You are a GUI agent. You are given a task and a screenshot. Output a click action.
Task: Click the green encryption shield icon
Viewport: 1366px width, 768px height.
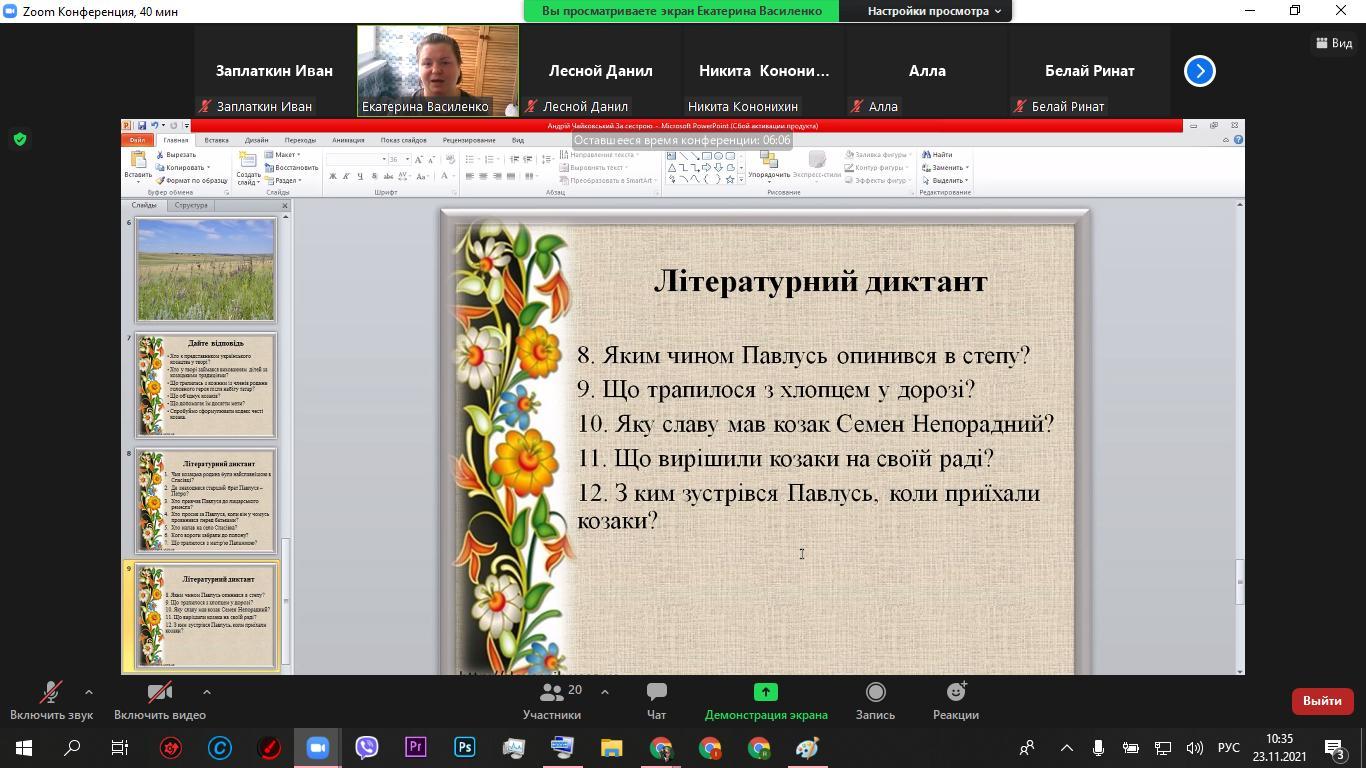(x=20, y=139)
